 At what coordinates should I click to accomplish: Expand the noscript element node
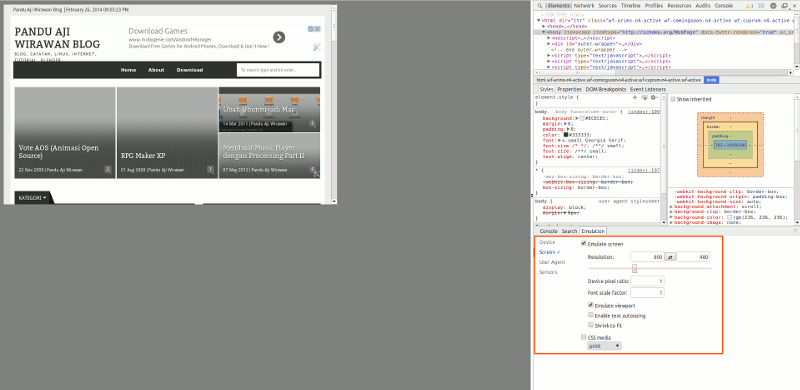point(549,38)
